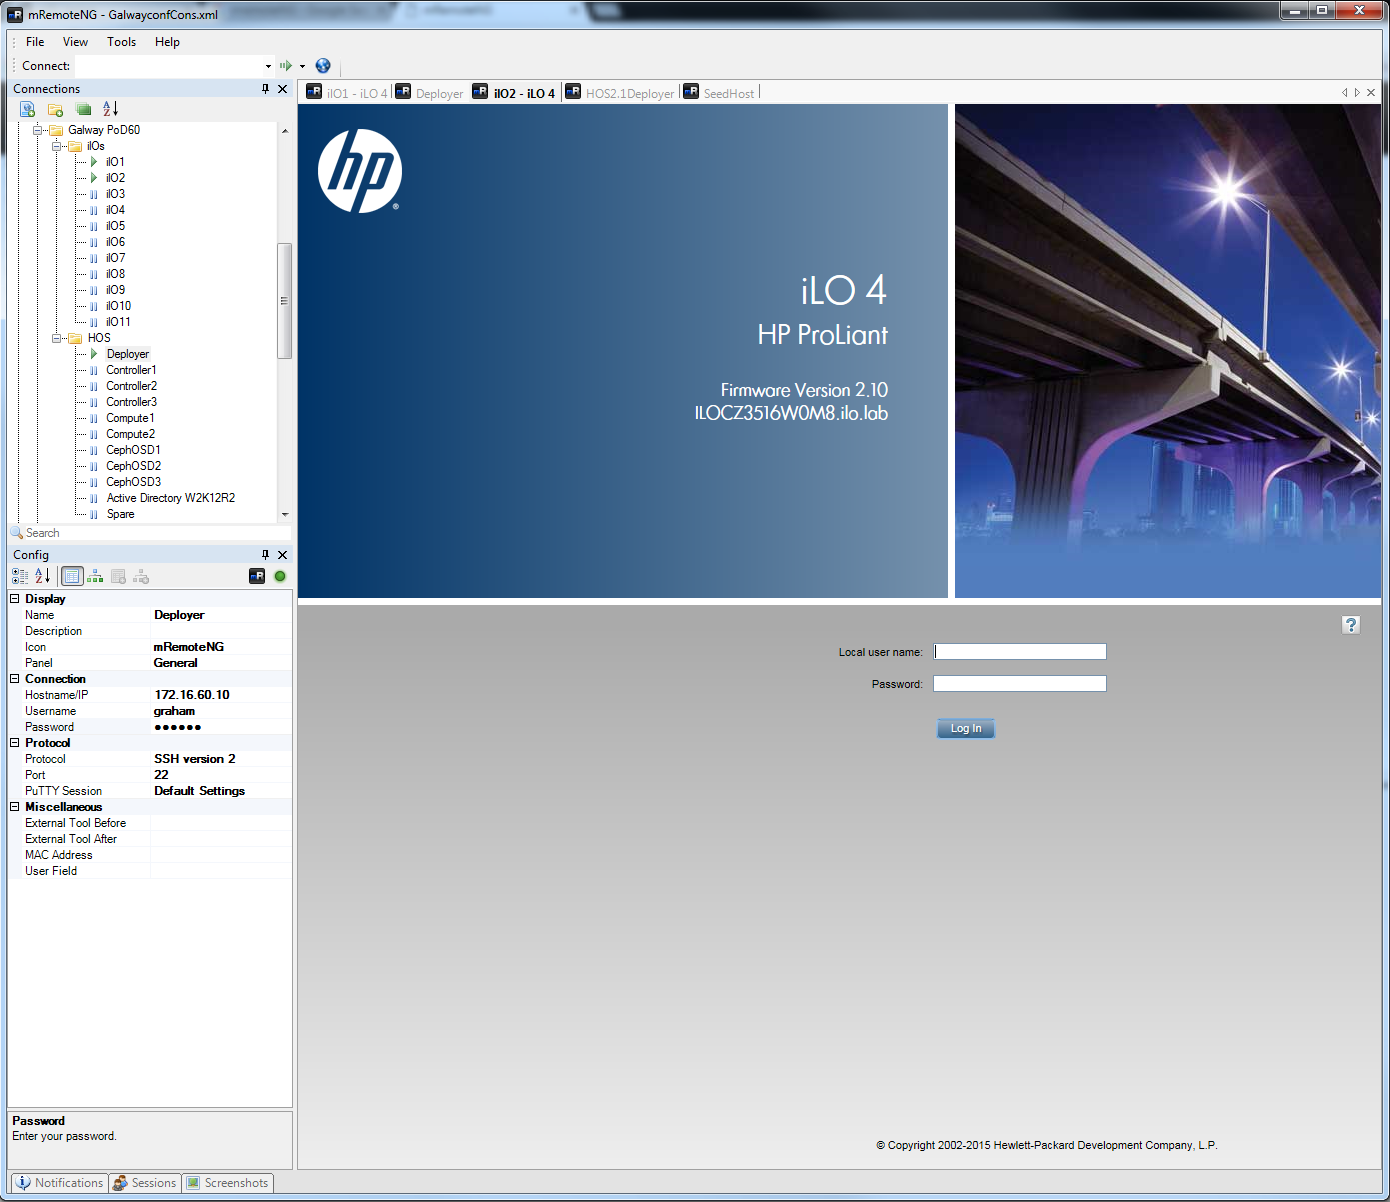Select the ilO2 connection in the tree
This screenshot has height=1202, width=1390.
(x=115, y=178)
